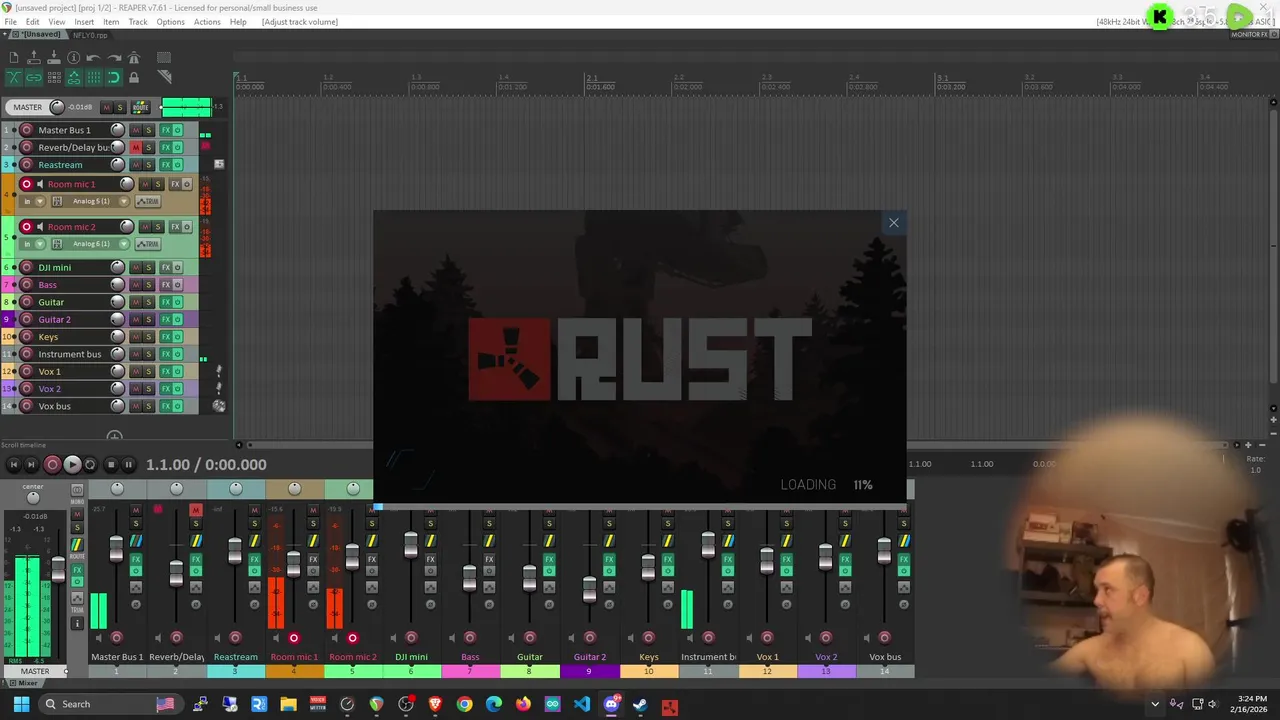This screenshot has height=720, width=1280.
Task: Open the File menu
Action: (x=10, y=22)
